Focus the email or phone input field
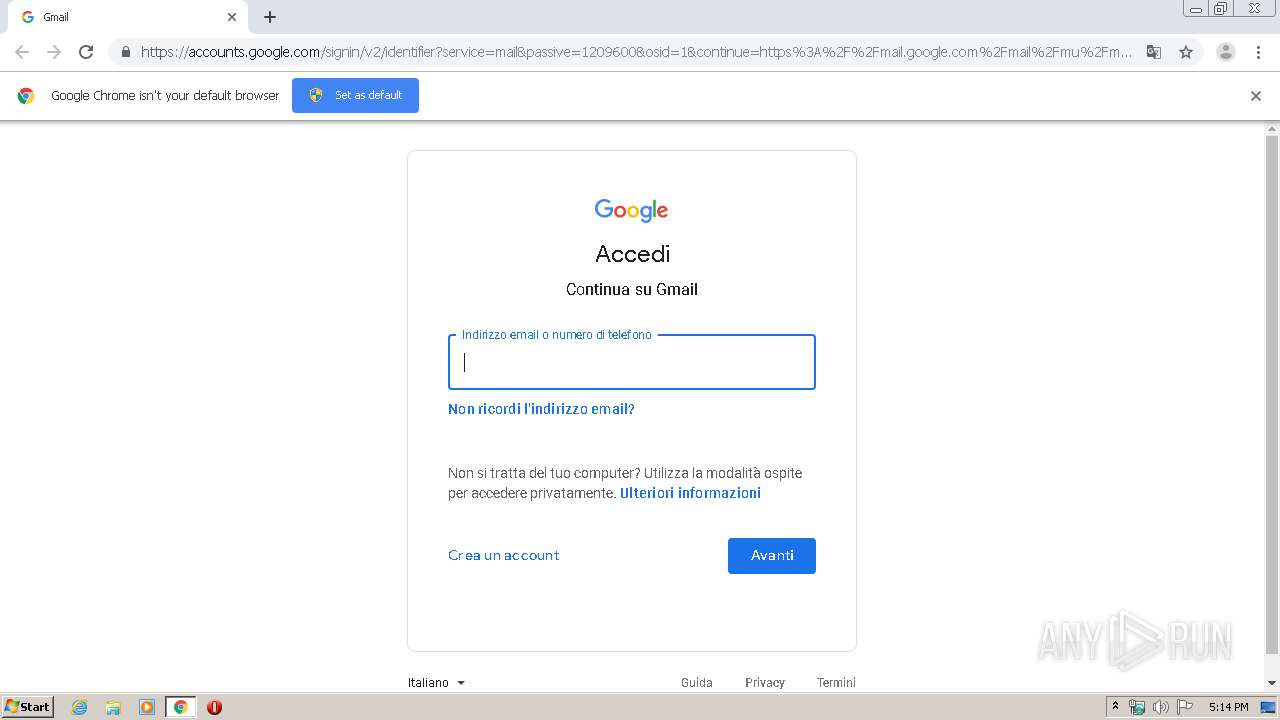This screenshot has width=1280, height=720. tap(632, 362)
